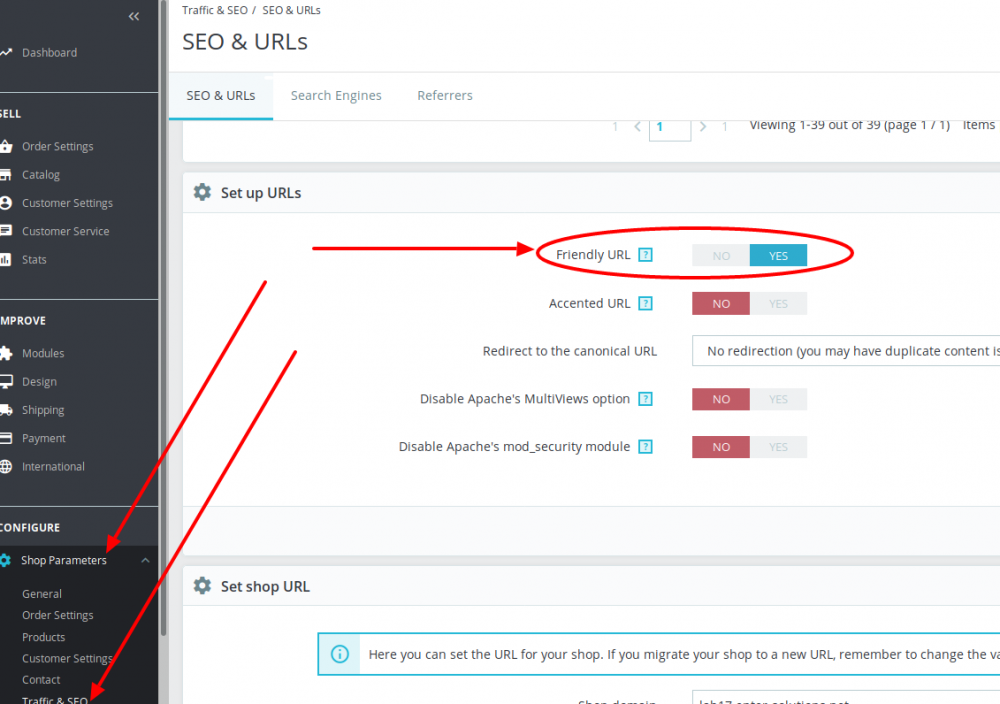Open Customer Settings under Shop Parameters
The width and height of the screenshot is (1000, 704).
click(67, 659)
